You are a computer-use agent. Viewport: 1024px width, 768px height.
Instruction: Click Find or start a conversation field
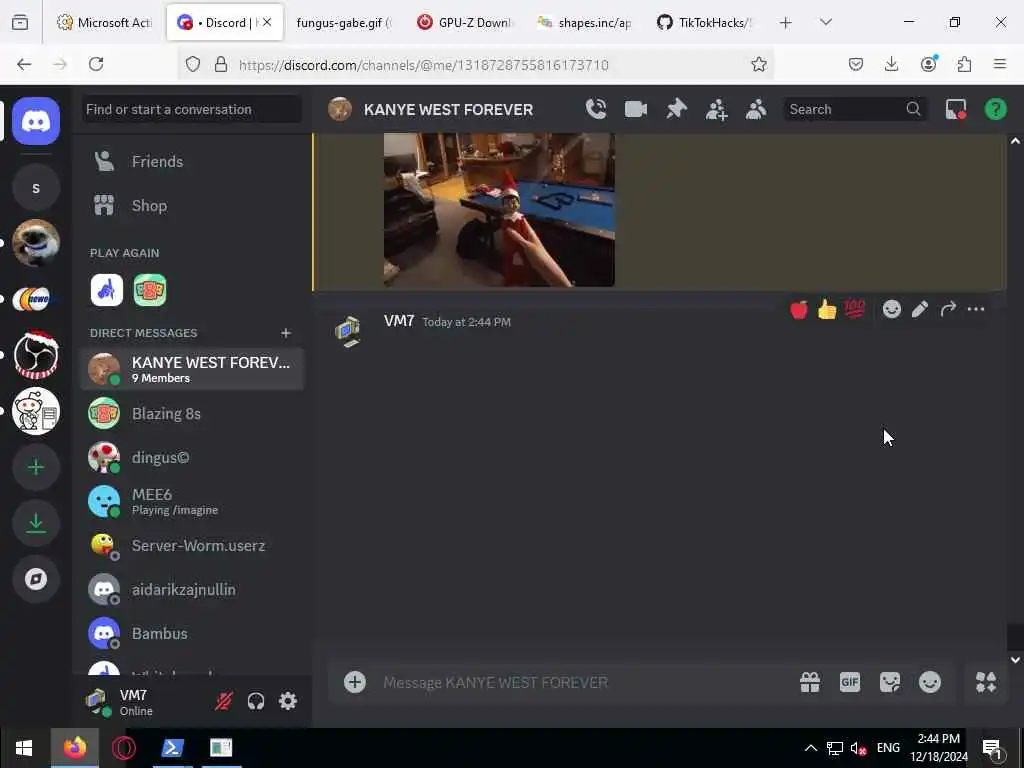click(192, 109)
